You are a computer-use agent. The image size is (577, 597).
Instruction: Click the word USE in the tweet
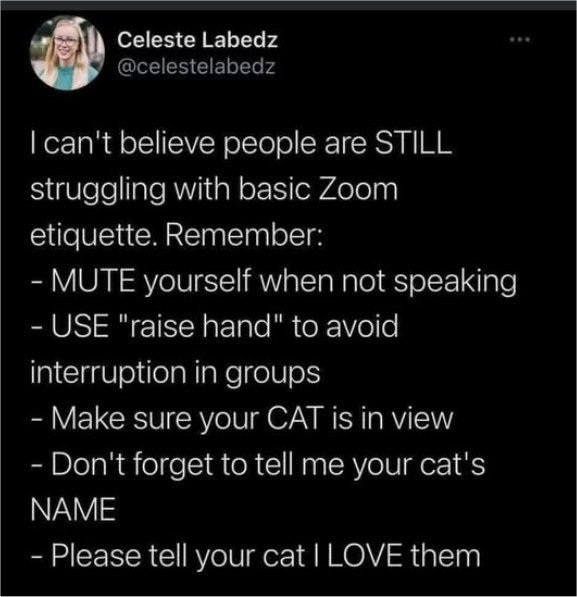(80, 327)
